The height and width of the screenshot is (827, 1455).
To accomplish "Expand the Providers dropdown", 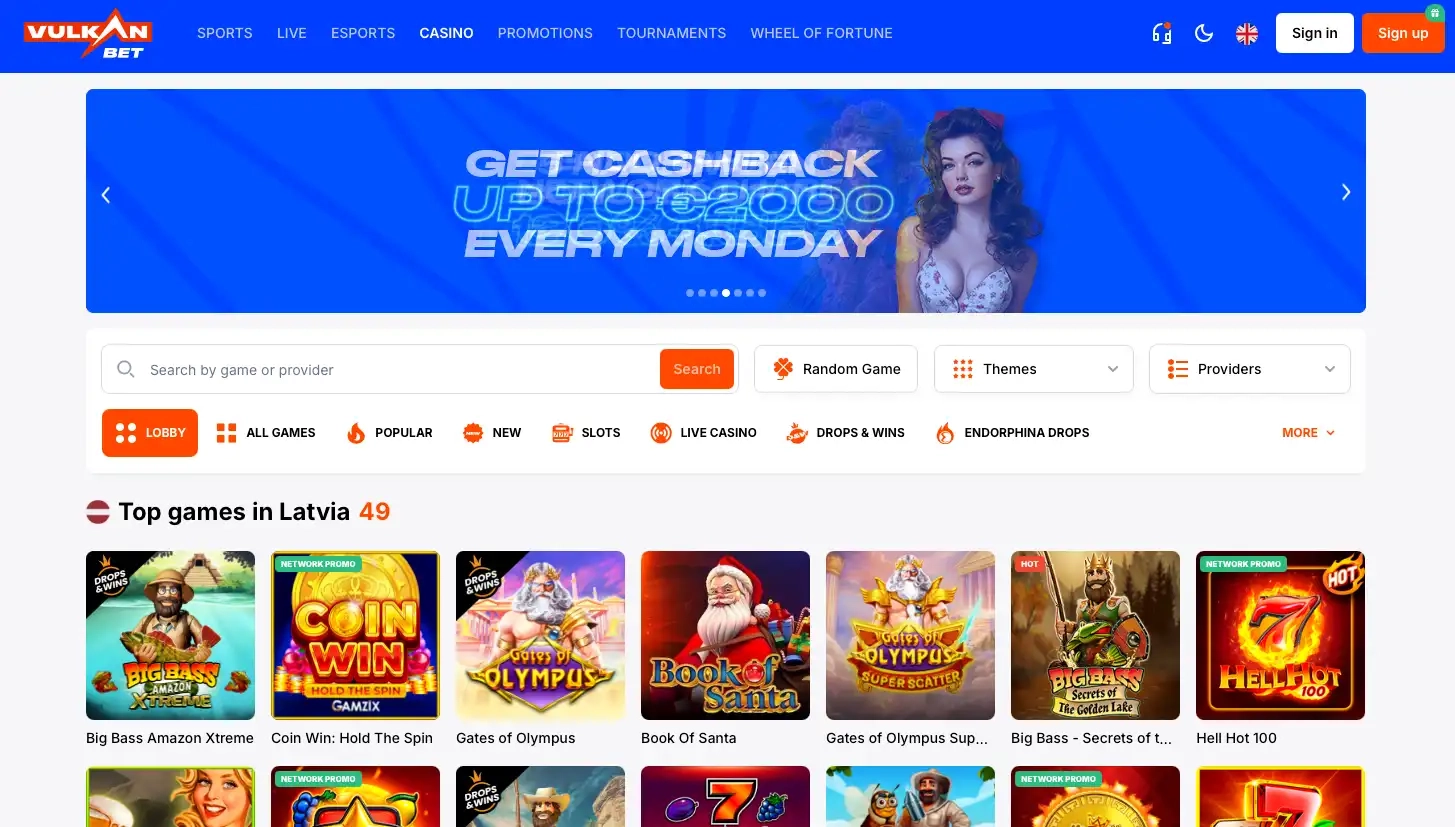I will (x=1250, y=369).
